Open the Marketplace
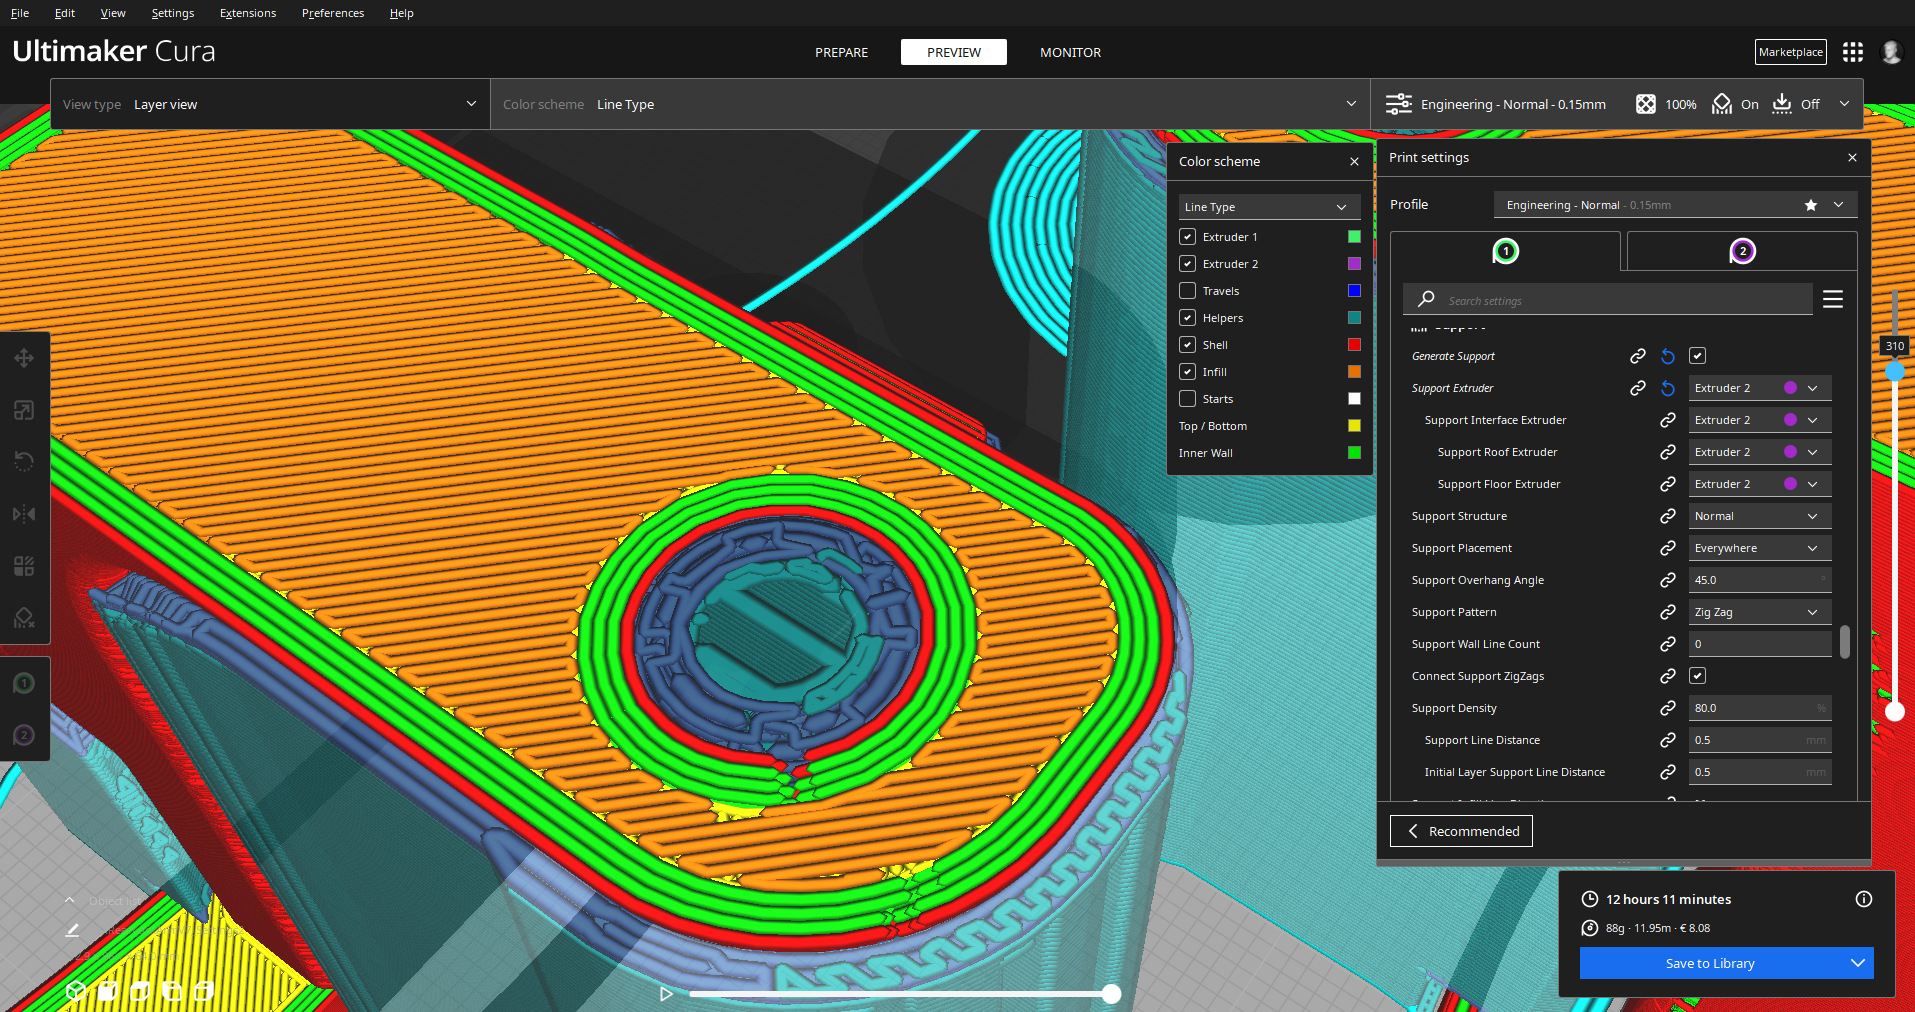Viewport: 1915px width, 1012px height. (1790, 52)
